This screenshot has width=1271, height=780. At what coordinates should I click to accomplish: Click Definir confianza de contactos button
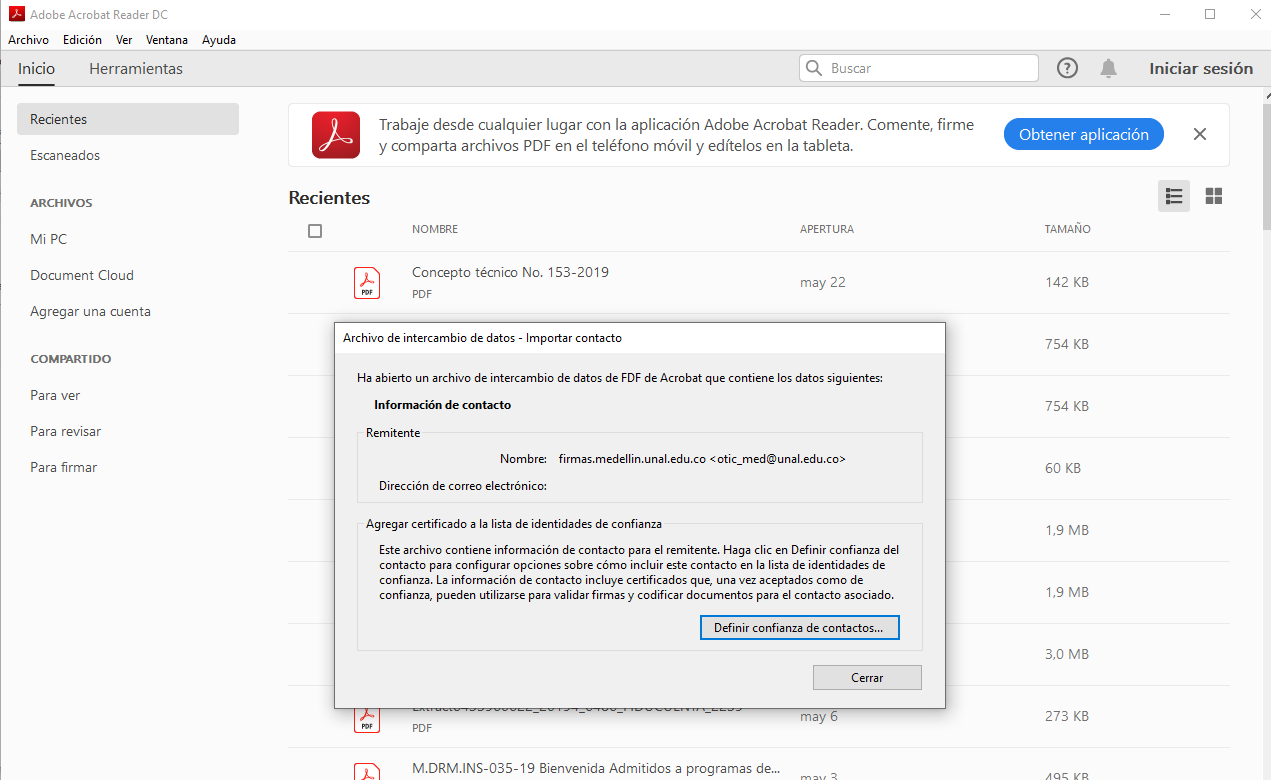point(798,628)
